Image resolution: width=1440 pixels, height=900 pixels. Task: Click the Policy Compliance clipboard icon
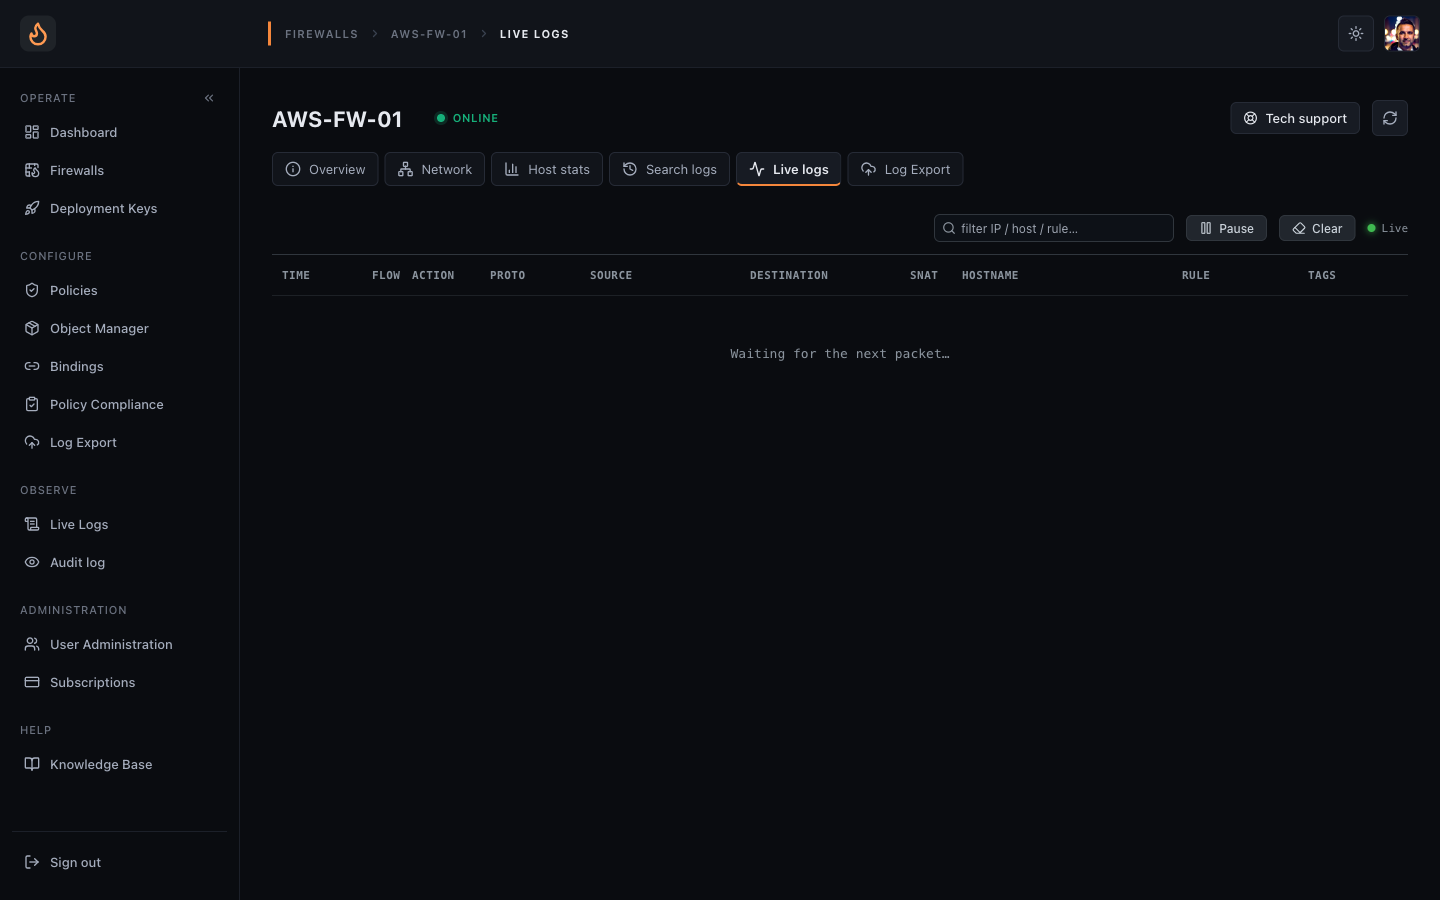(32, 404)
